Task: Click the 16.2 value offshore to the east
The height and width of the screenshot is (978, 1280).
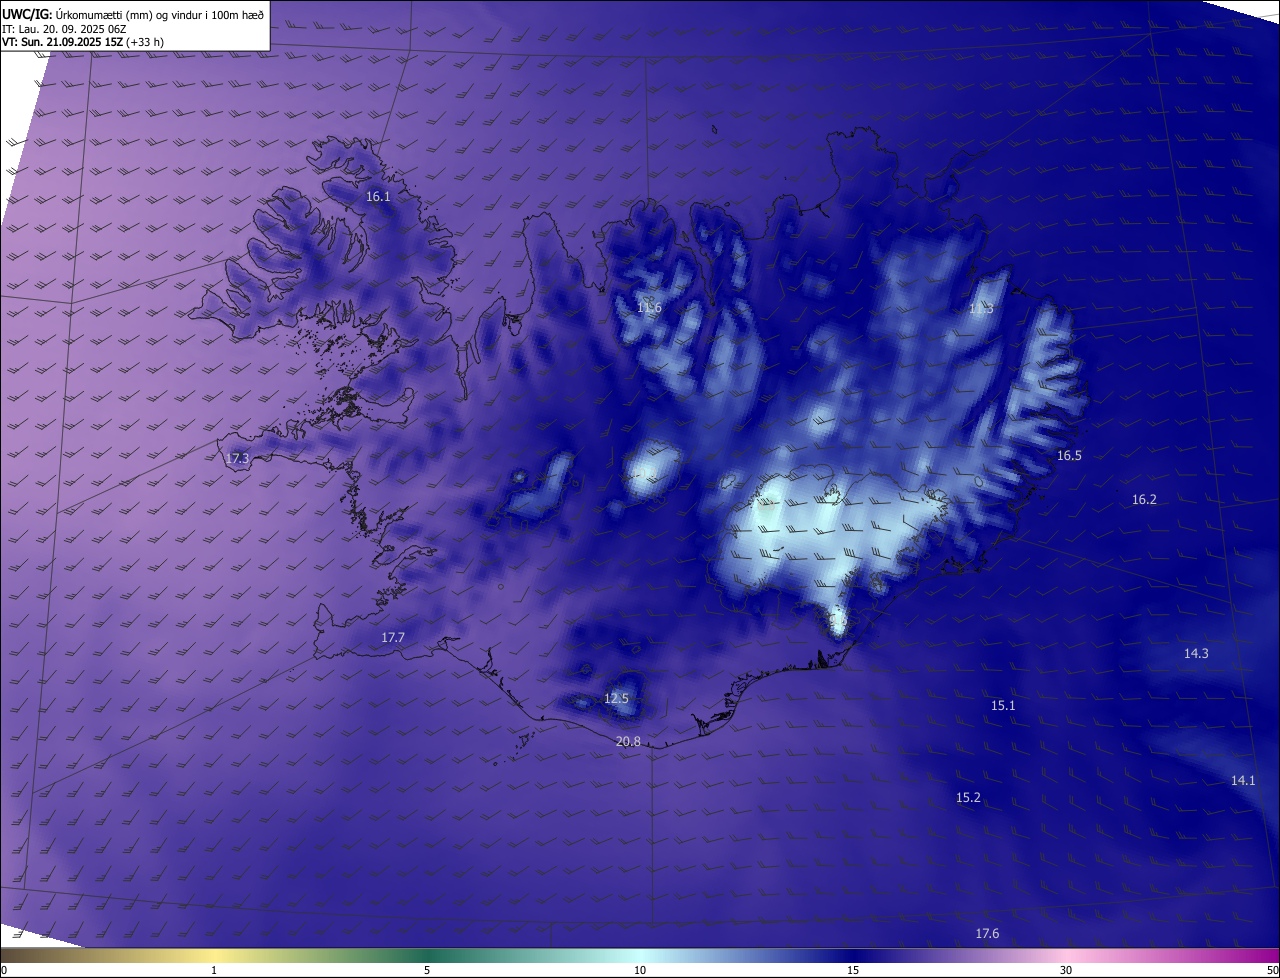Action: tap(1144, 499)
